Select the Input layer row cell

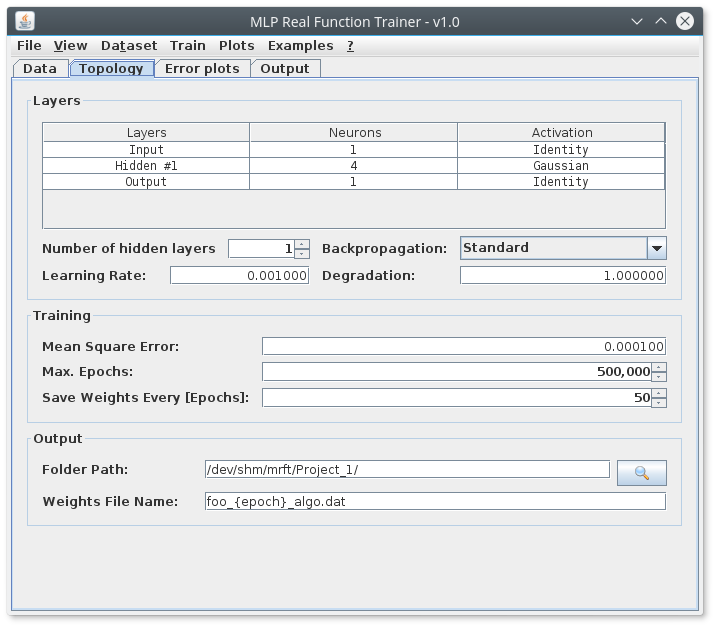point(146,150)
